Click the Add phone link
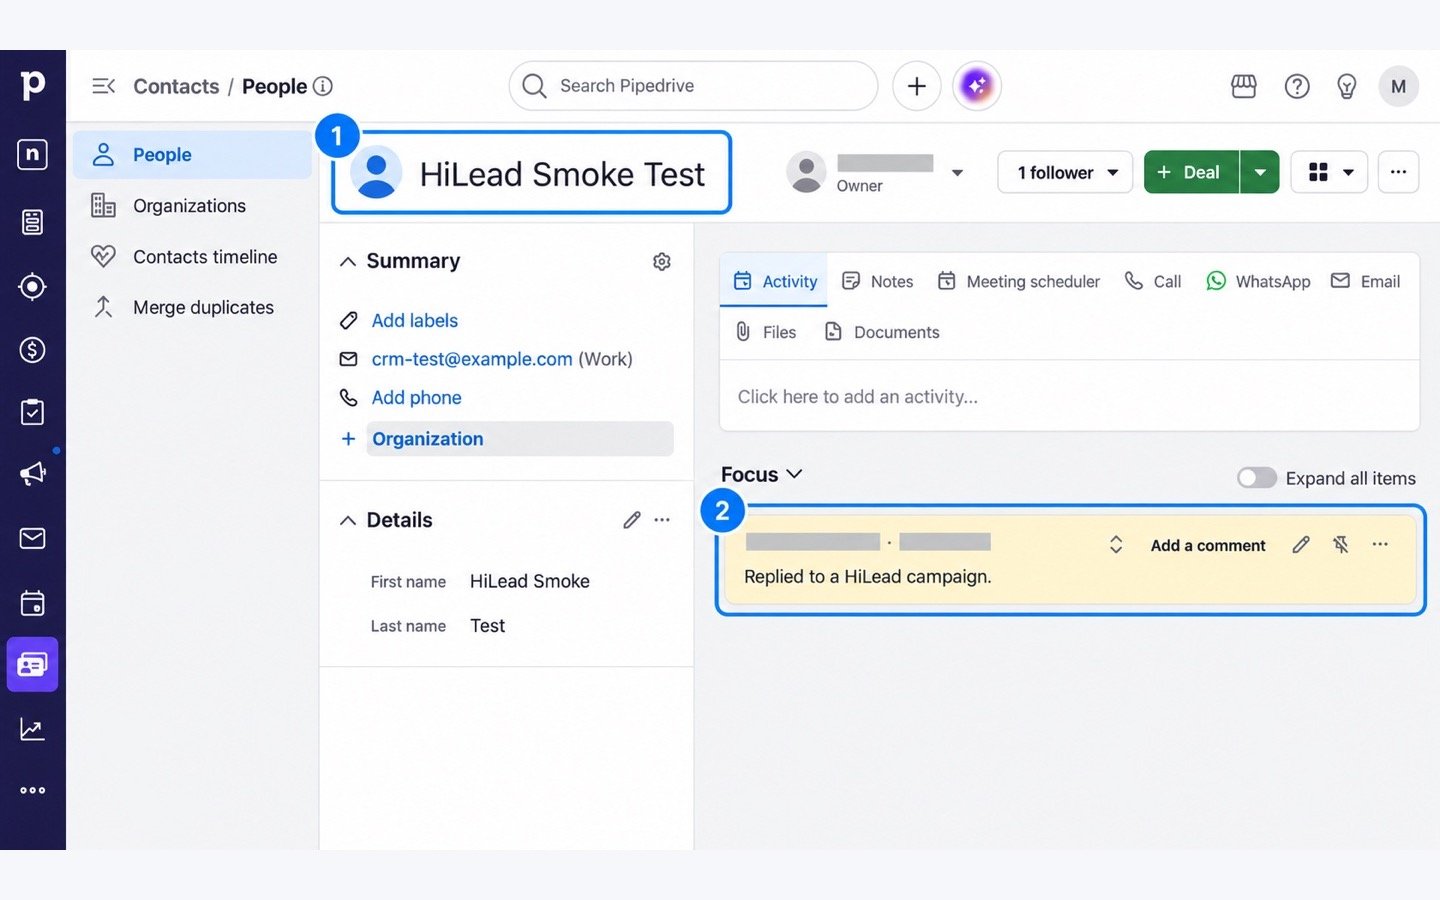1440x900 pixels. [417, 398]
